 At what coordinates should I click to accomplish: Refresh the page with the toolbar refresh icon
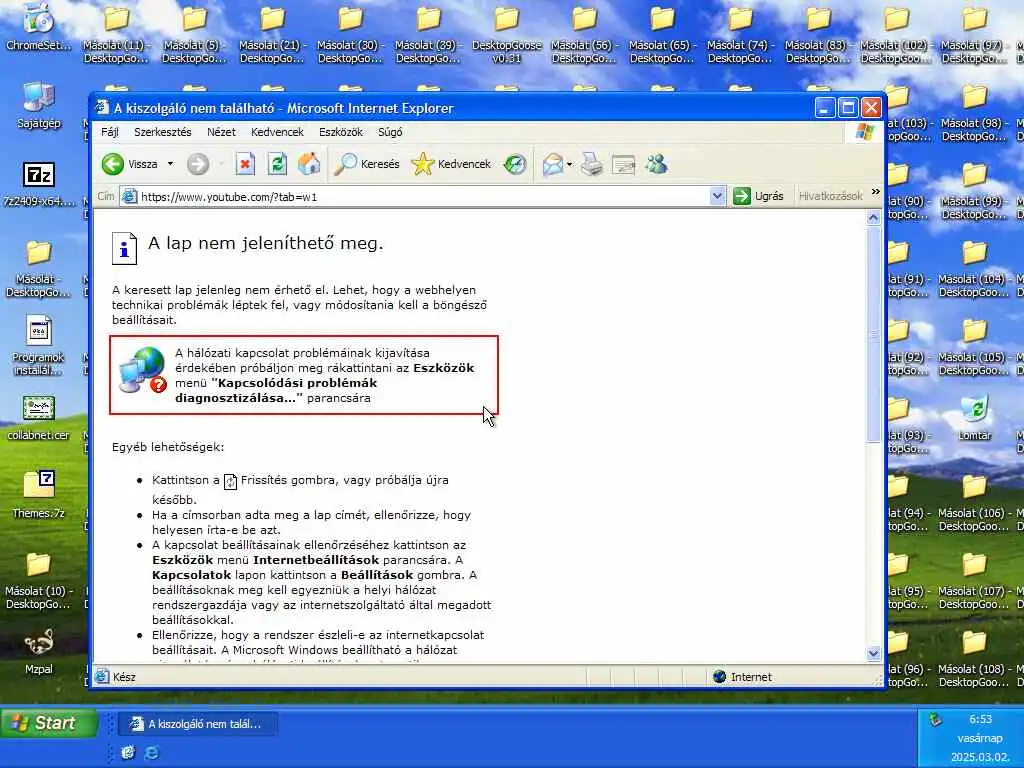tap(277, 164)
